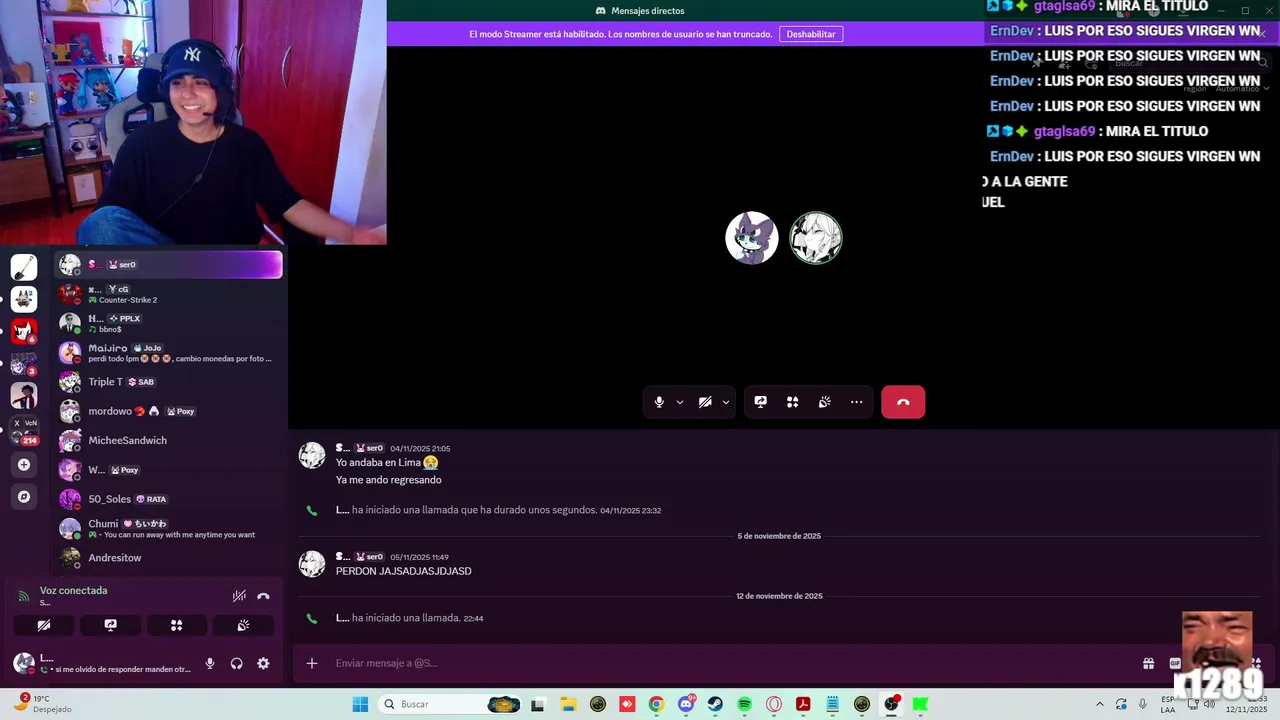Open DM playing Counter-Strike 2

168,294
